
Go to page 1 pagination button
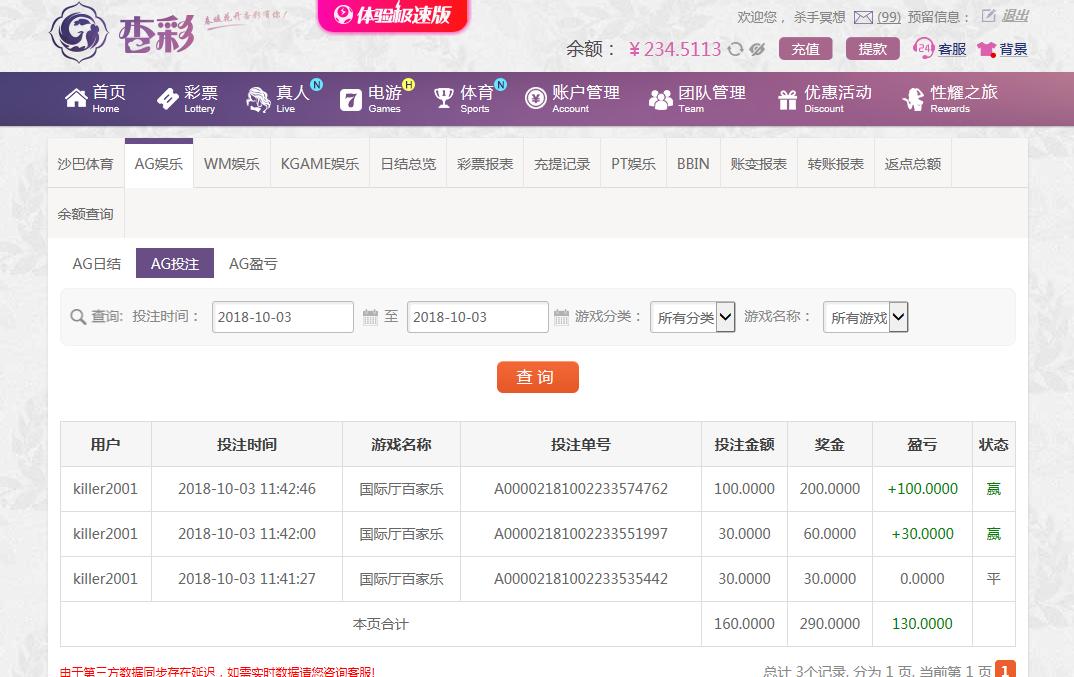(x=1005, y=669)
